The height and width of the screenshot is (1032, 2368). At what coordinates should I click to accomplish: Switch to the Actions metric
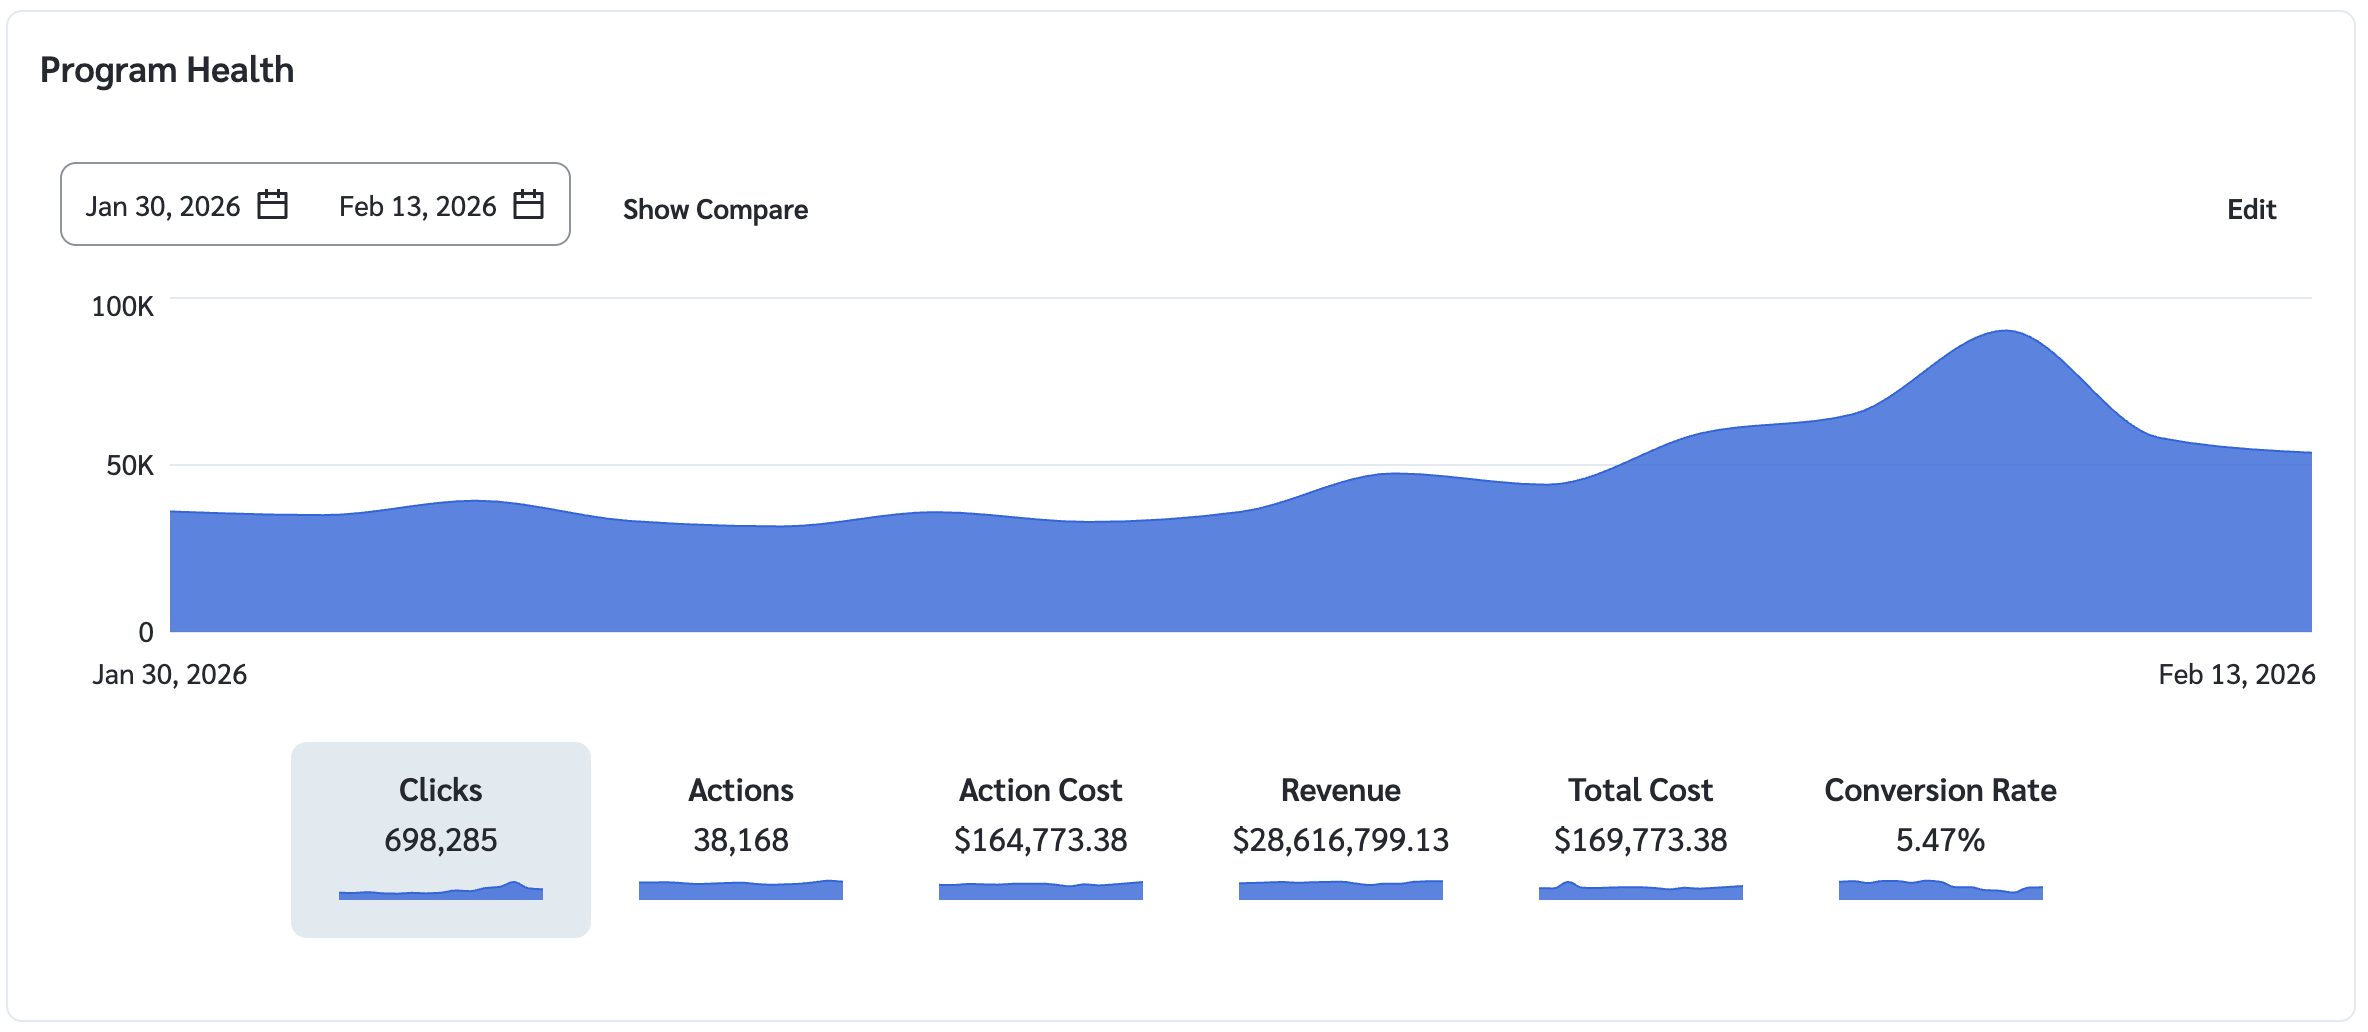[x=740, y=790]
